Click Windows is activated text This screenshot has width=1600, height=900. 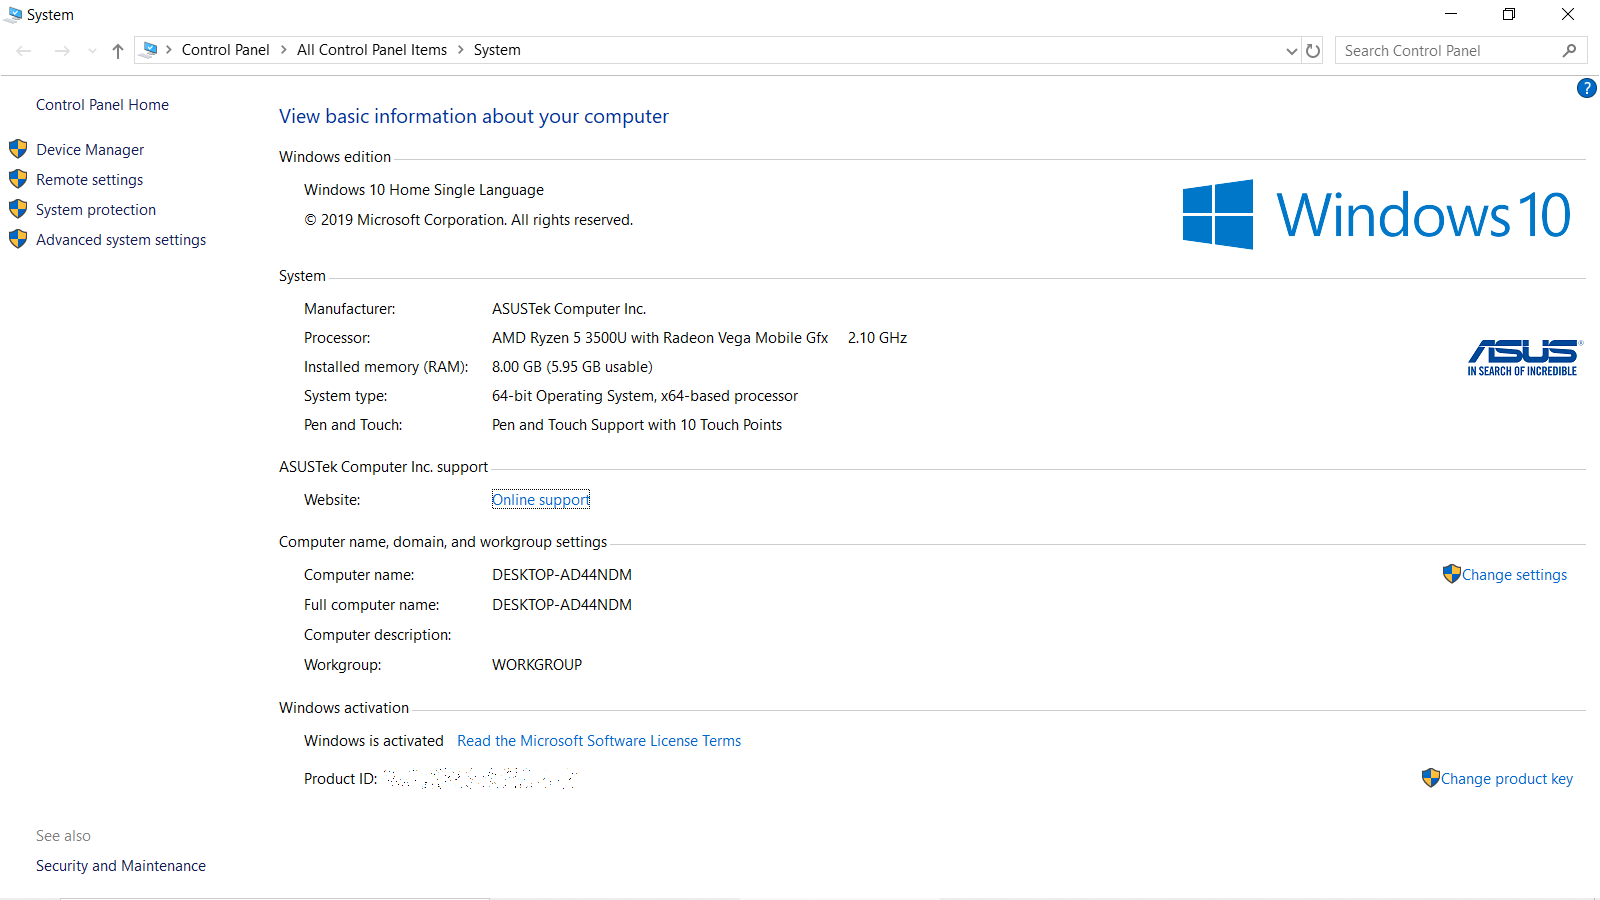point(374,741)
